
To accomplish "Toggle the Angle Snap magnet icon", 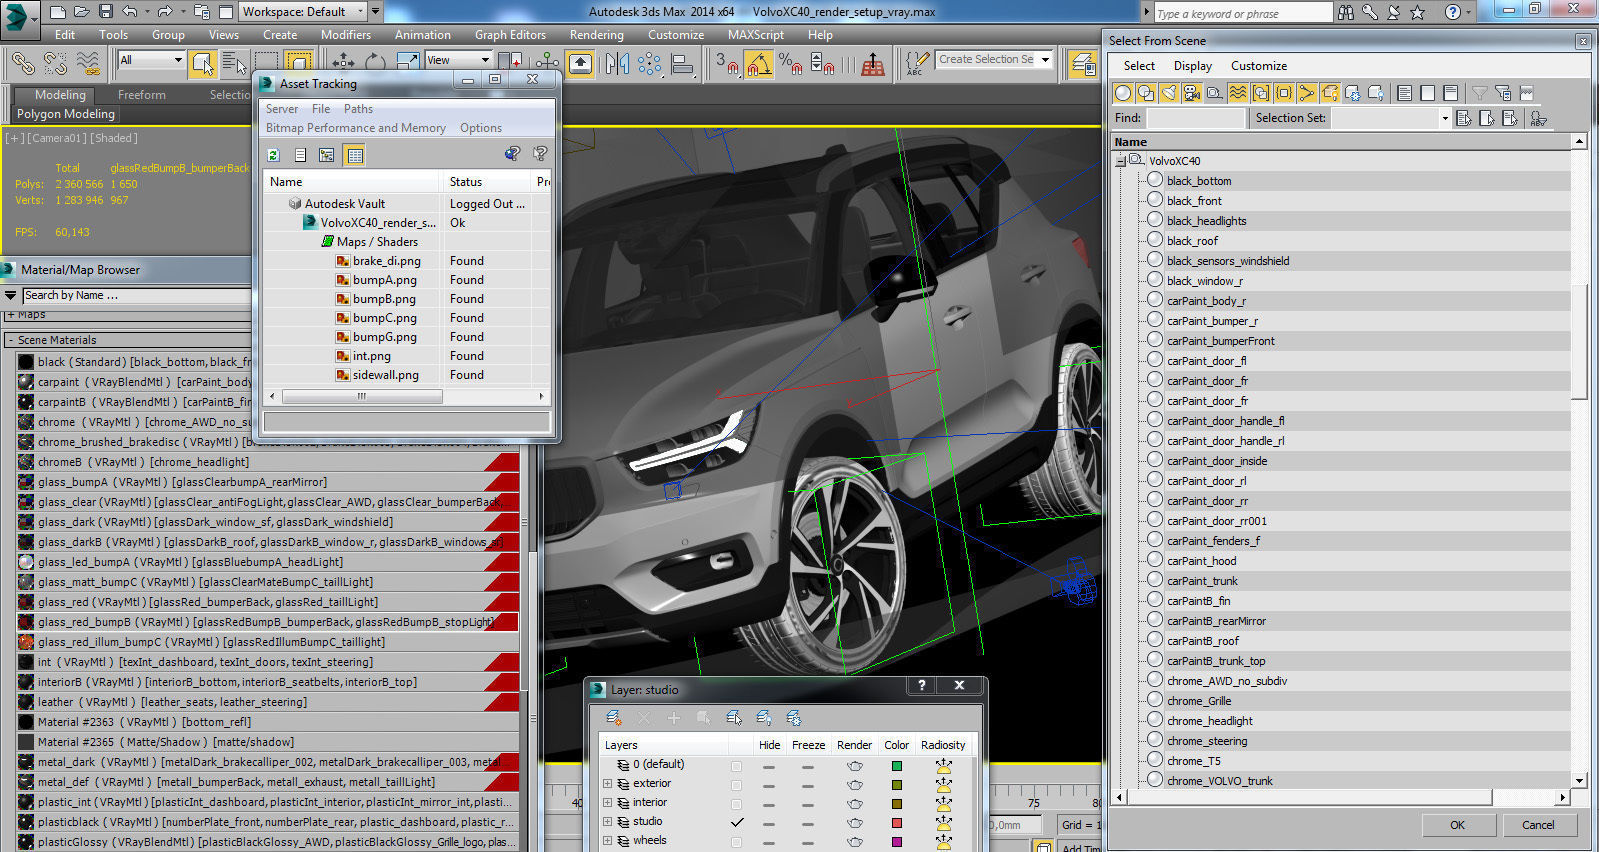I will [759, 64].
